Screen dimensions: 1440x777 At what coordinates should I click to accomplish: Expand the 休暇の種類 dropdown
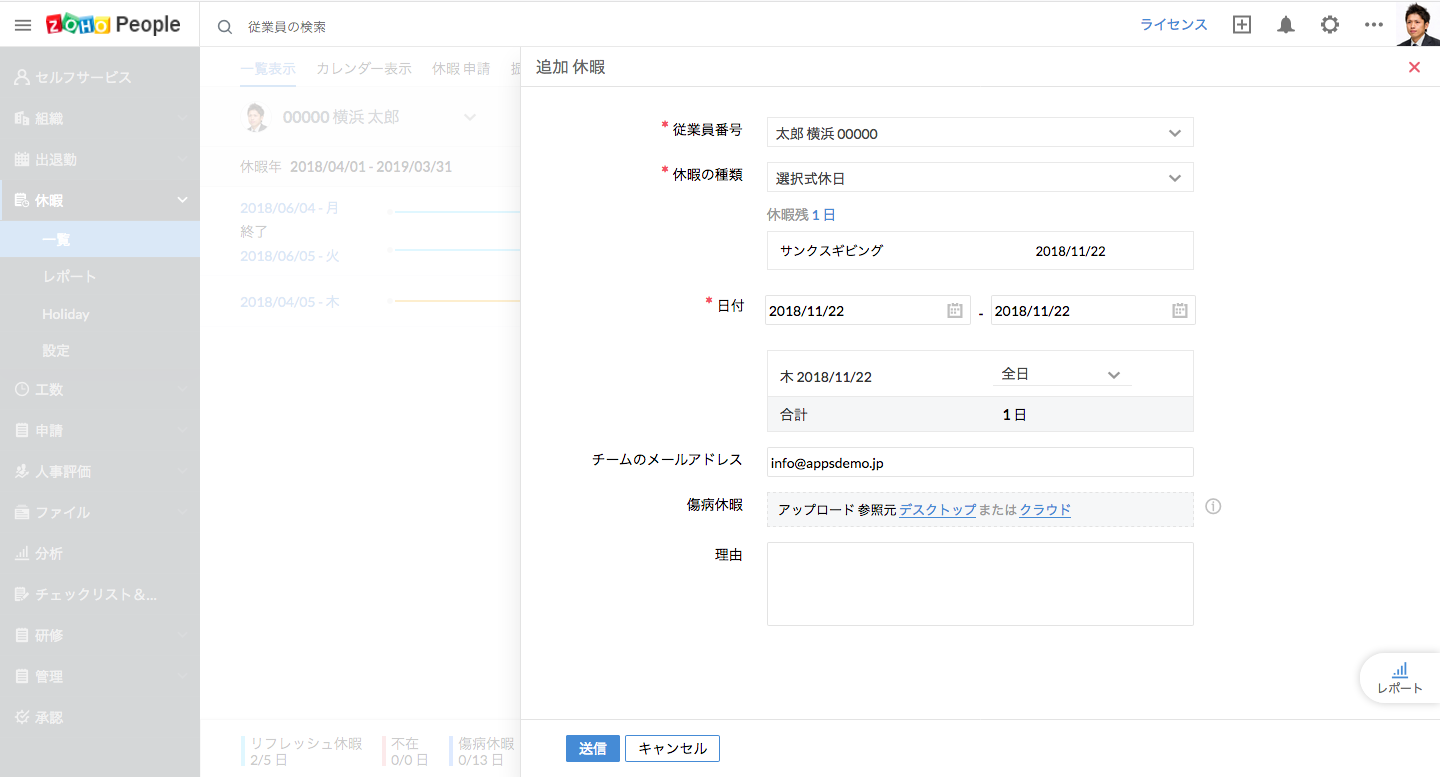(x=1174, y=178)
